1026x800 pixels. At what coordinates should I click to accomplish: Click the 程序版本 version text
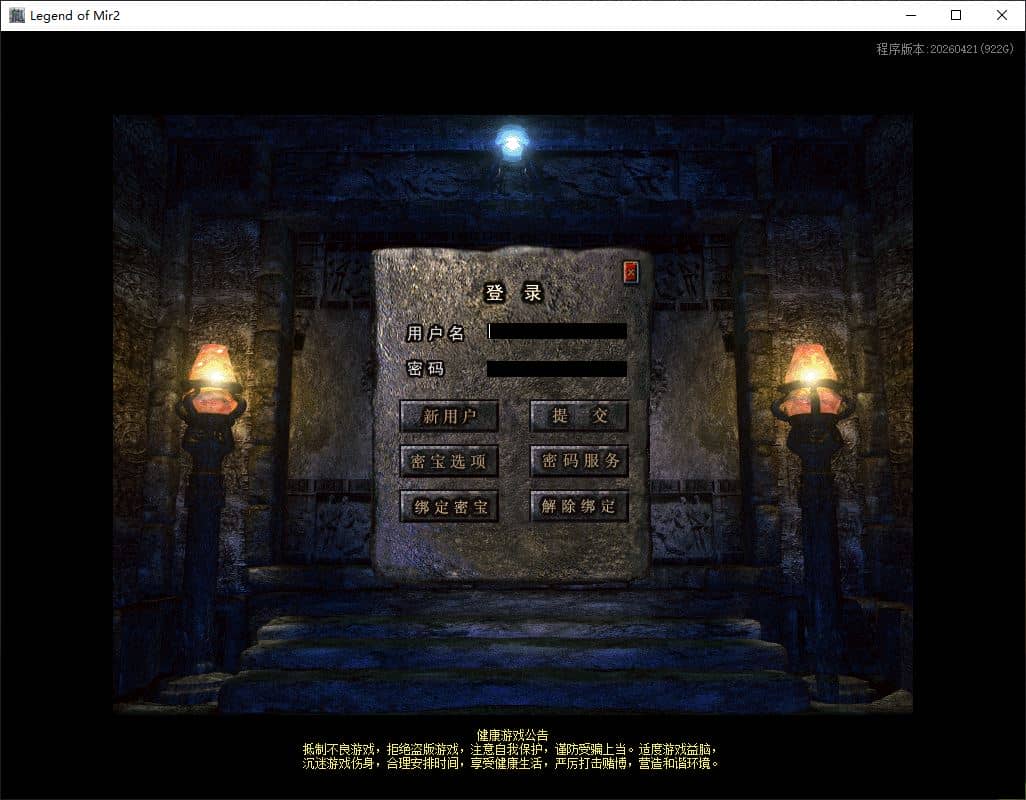(944, 49)
